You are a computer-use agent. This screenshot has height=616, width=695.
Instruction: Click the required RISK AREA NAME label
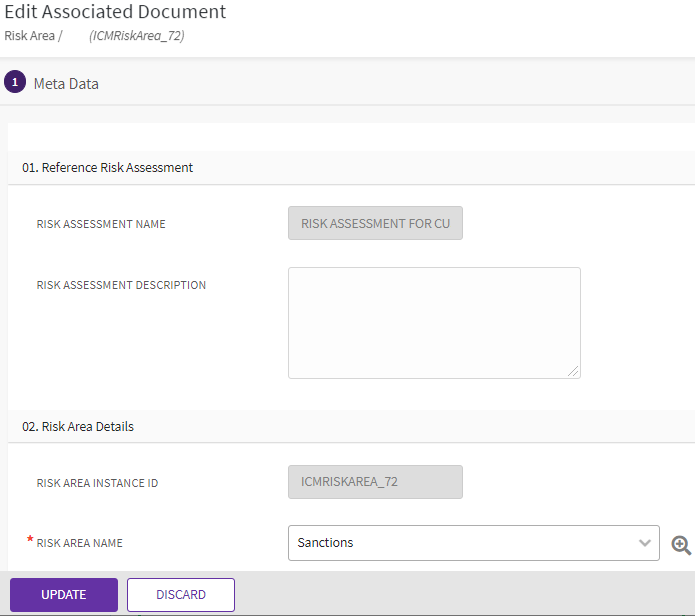tap(79, 543)
